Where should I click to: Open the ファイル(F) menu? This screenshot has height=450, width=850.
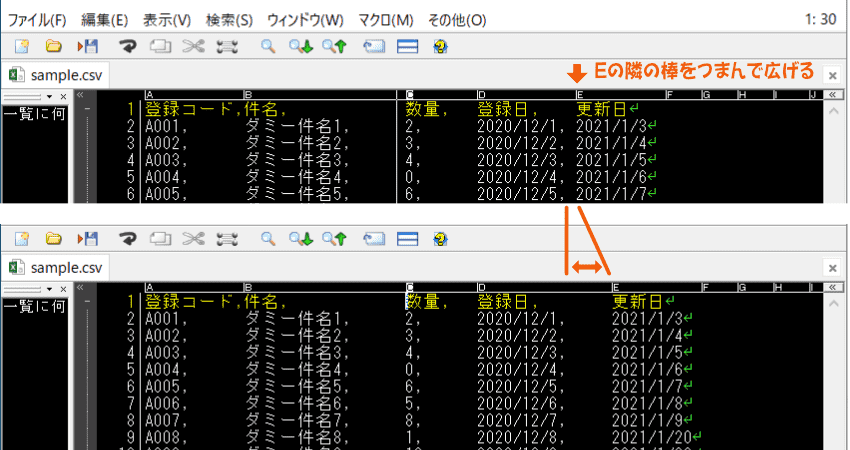click(37, 20)
